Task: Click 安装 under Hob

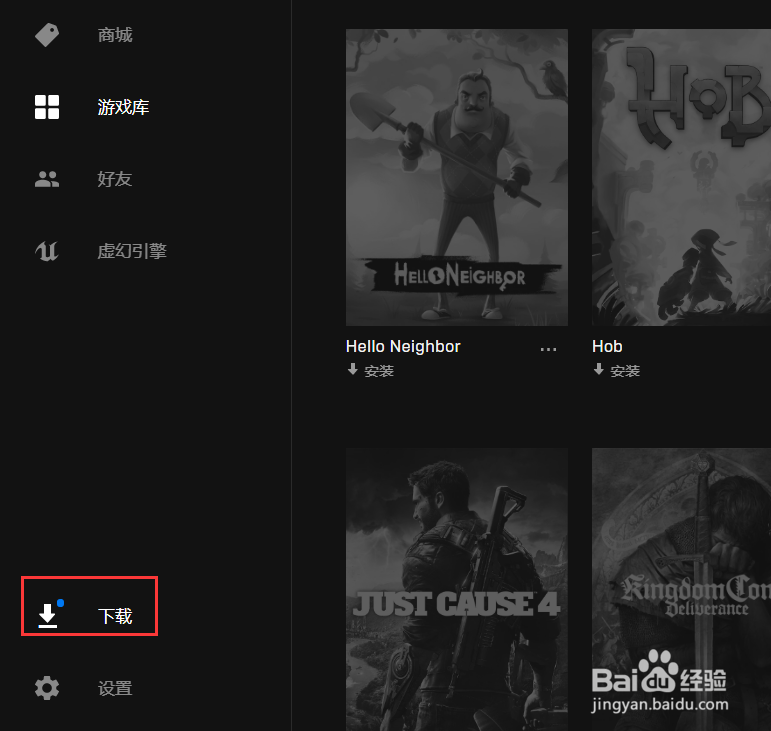Action: (x=625, y=371)
